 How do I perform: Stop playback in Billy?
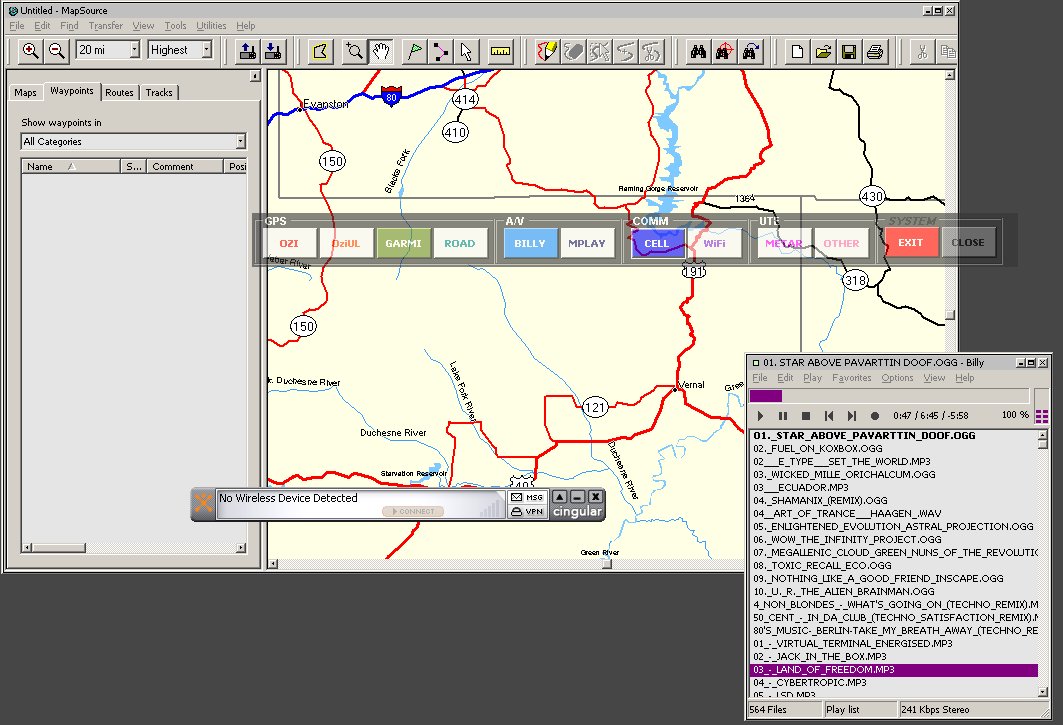(806, 416)
